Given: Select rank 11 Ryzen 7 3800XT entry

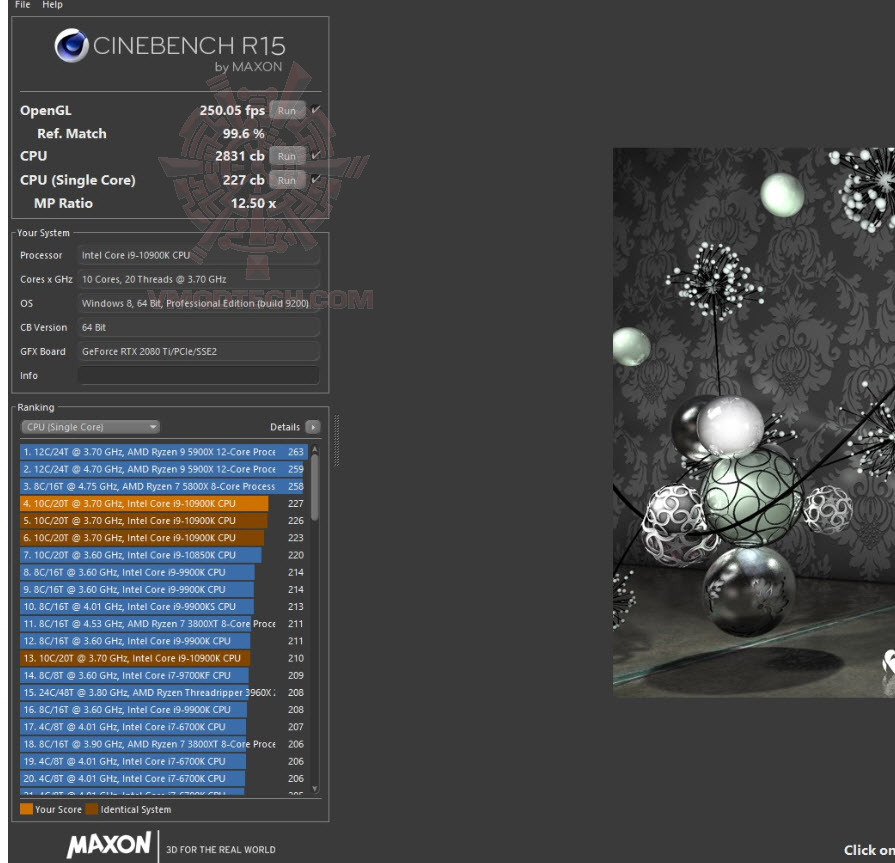Looking at the screenshot, I should [x=164, y=623].
